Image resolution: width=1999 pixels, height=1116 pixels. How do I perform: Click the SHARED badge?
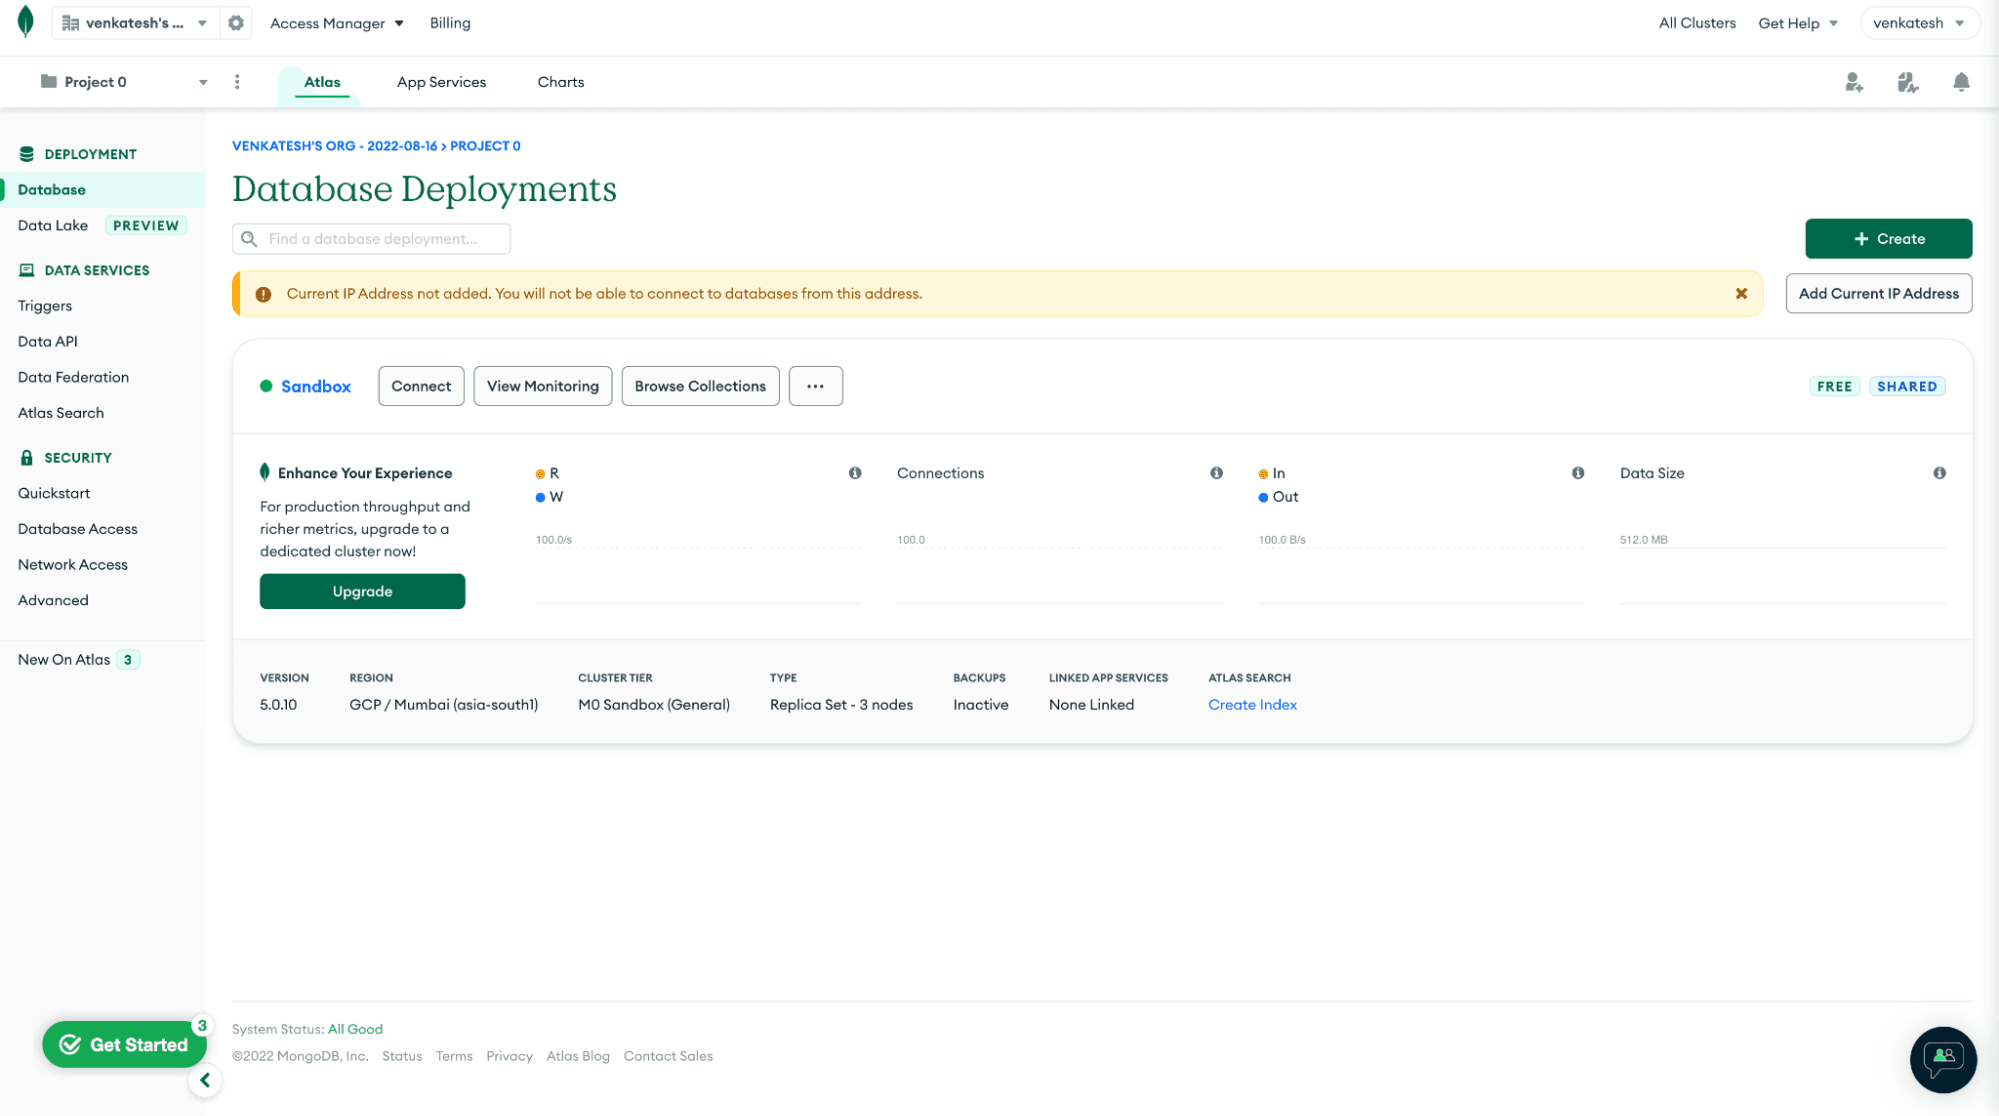1906,387
